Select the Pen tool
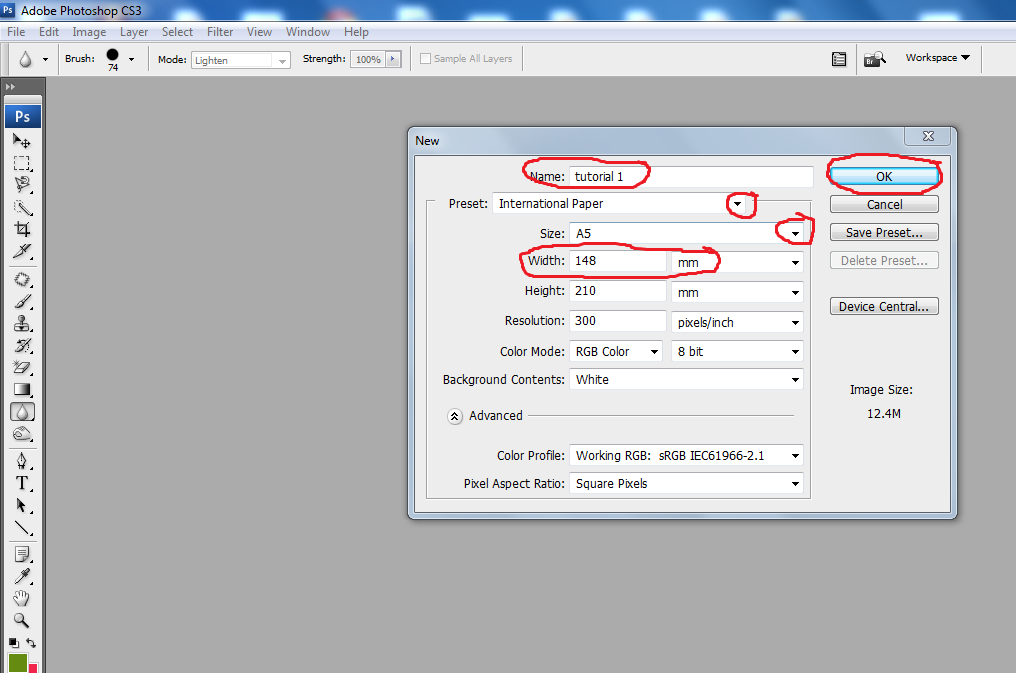The image size is (1016, 673). 22,461
